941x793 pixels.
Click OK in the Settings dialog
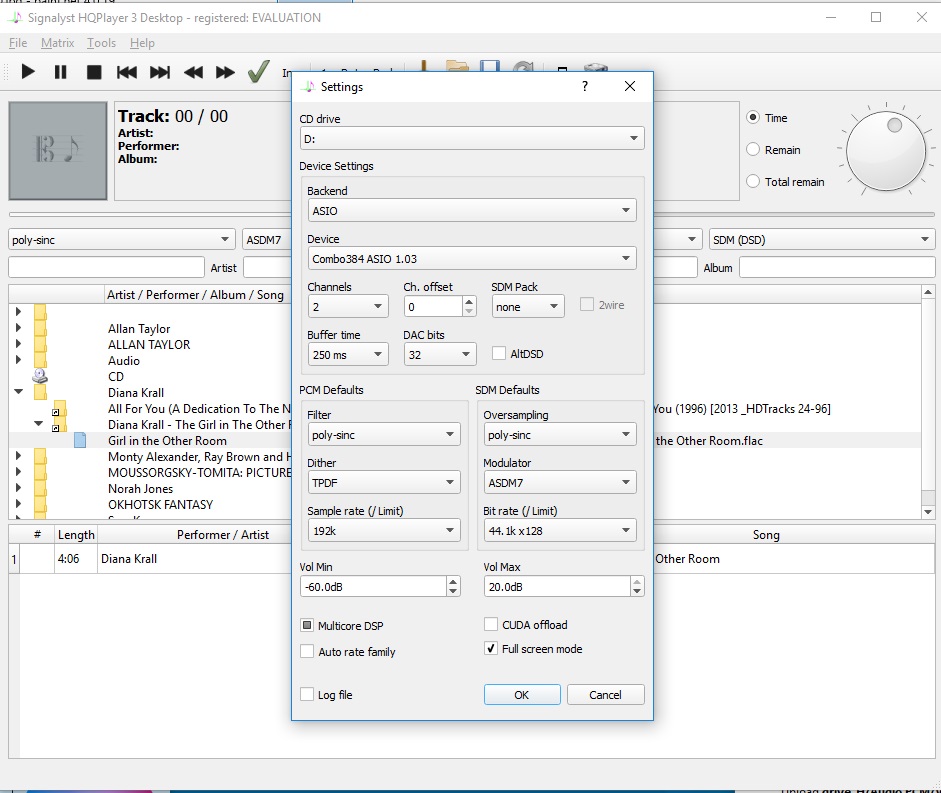[x=521, y=695]
